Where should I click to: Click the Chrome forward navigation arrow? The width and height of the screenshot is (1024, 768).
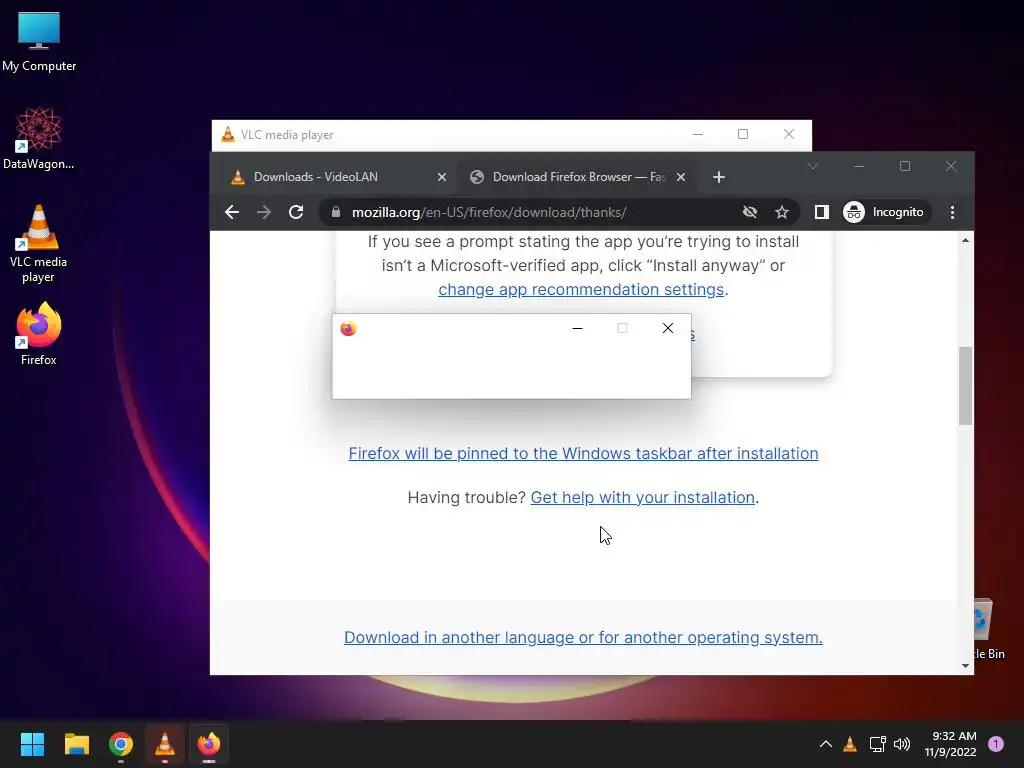(264, 212)
